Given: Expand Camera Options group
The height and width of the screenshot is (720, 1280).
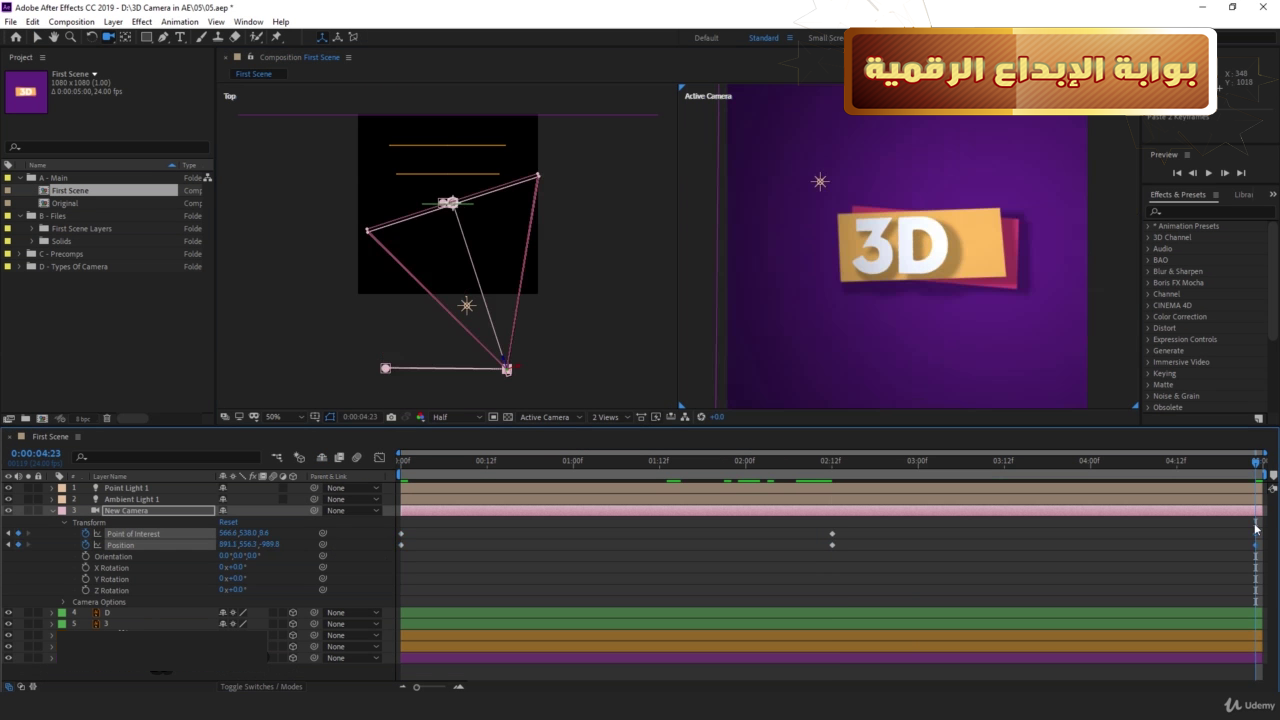Looking at the screenshot, I should coord(65,602).
